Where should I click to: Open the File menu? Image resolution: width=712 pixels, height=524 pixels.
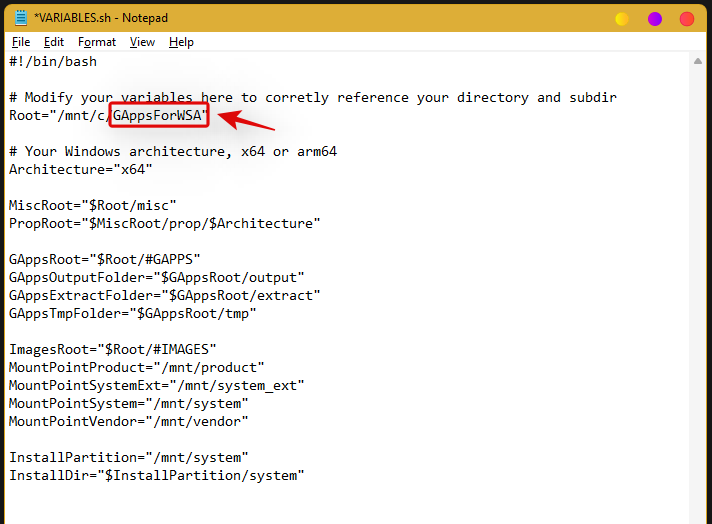(21, 42)
